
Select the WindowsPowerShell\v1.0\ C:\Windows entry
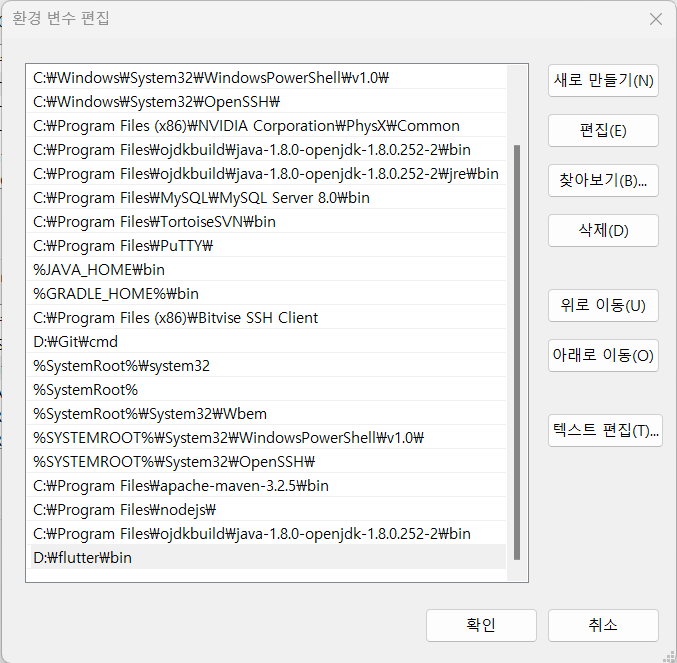tap(267, 78)
